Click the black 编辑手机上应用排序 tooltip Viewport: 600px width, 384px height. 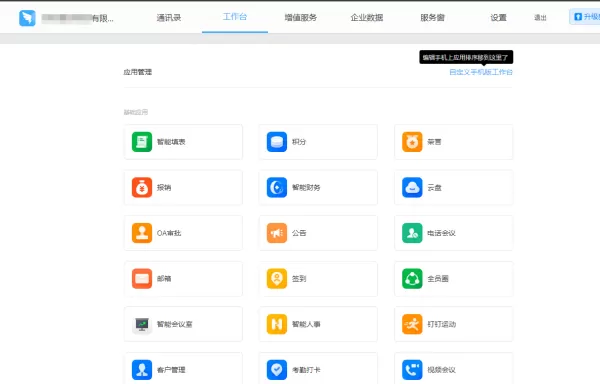coord(466,57)
